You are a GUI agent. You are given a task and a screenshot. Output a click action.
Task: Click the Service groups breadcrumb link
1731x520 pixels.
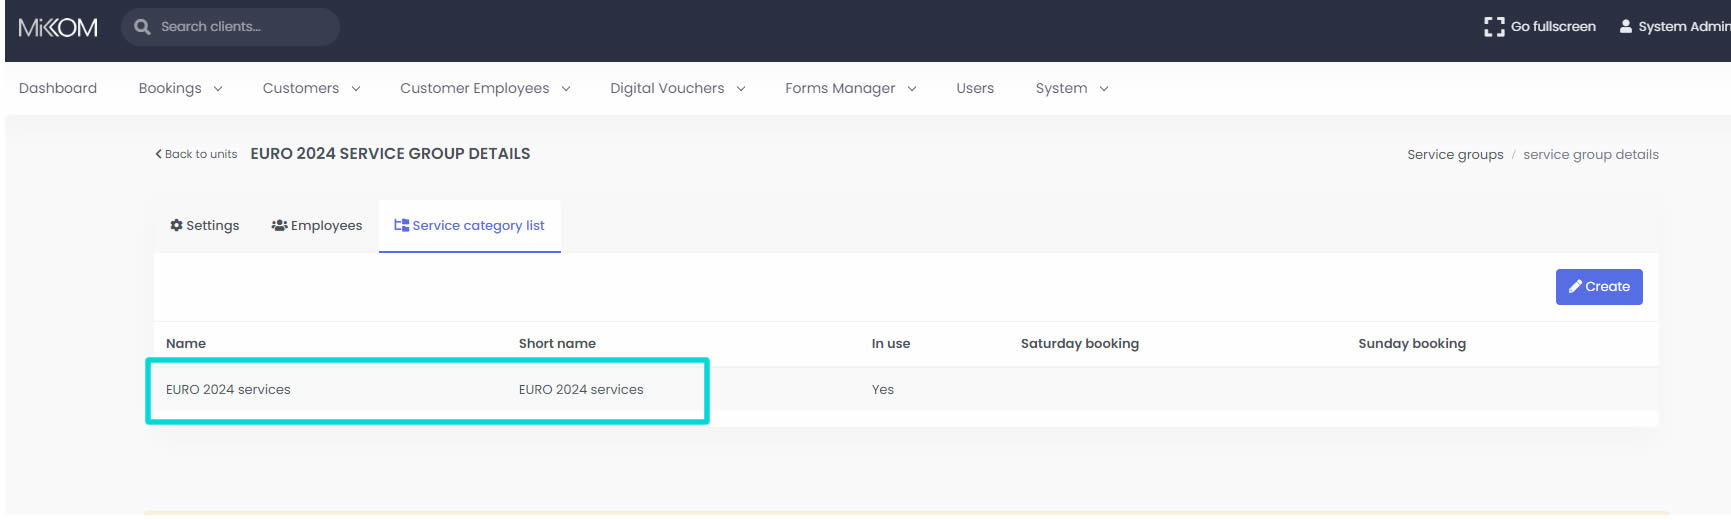[1454, 155]
